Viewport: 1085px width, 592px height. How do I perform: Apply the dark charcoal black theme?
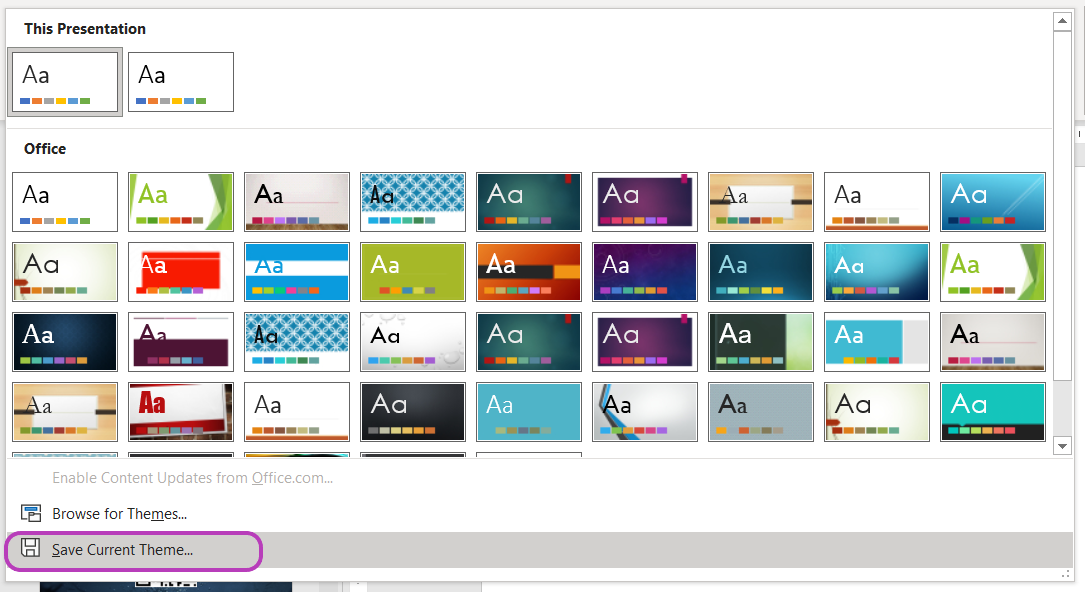(412, 411)
